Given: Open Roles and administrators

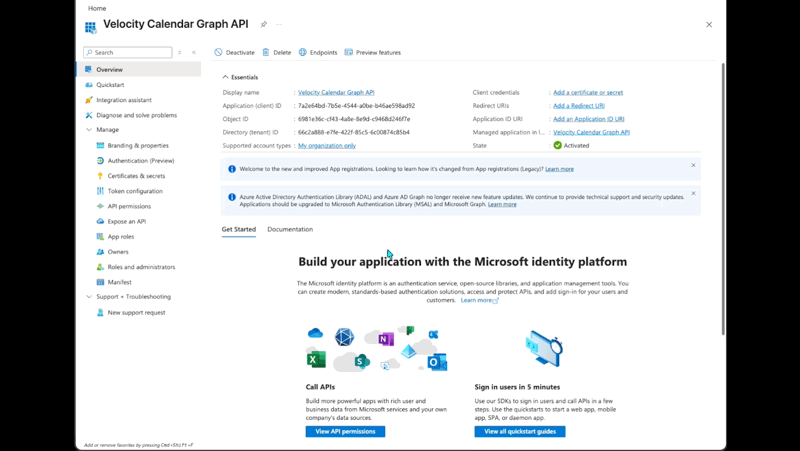Looking at the screenshot, I should click(141, 267).
